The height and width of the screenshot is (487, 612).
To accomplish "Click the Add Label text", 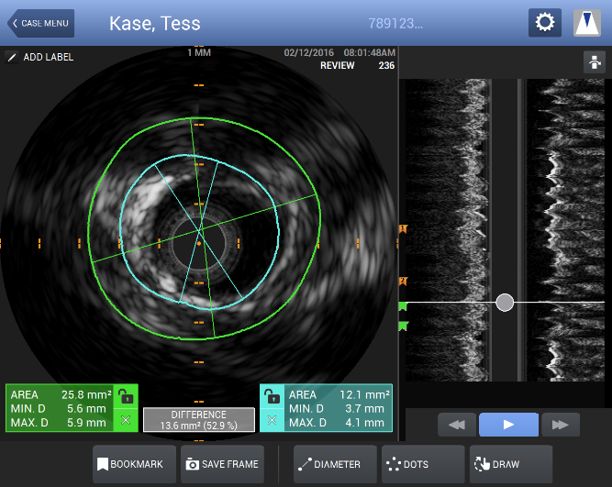I will click(x=48, y=57).
